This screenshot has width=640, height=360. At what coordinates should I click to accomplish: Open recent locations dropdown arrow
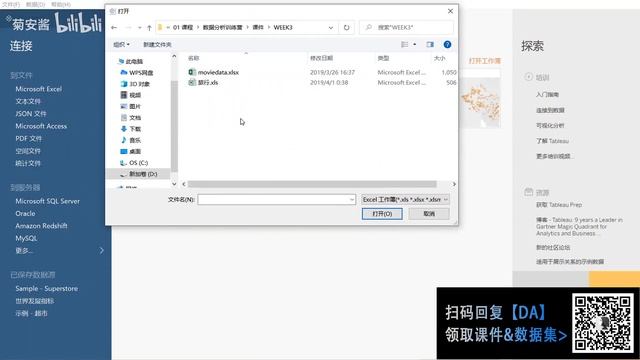[x=140, y=27]
